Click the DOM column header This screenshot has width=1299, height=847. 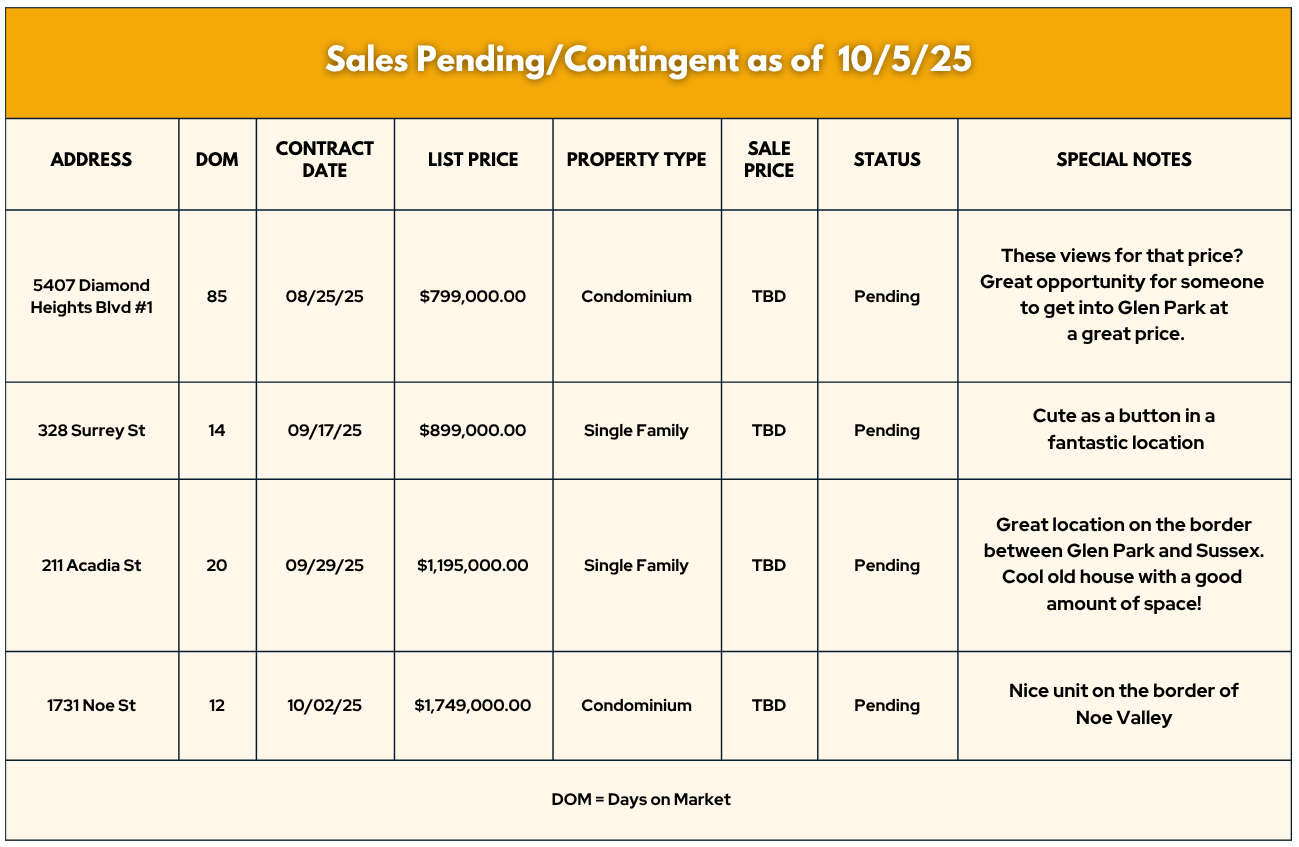(217, 159)
